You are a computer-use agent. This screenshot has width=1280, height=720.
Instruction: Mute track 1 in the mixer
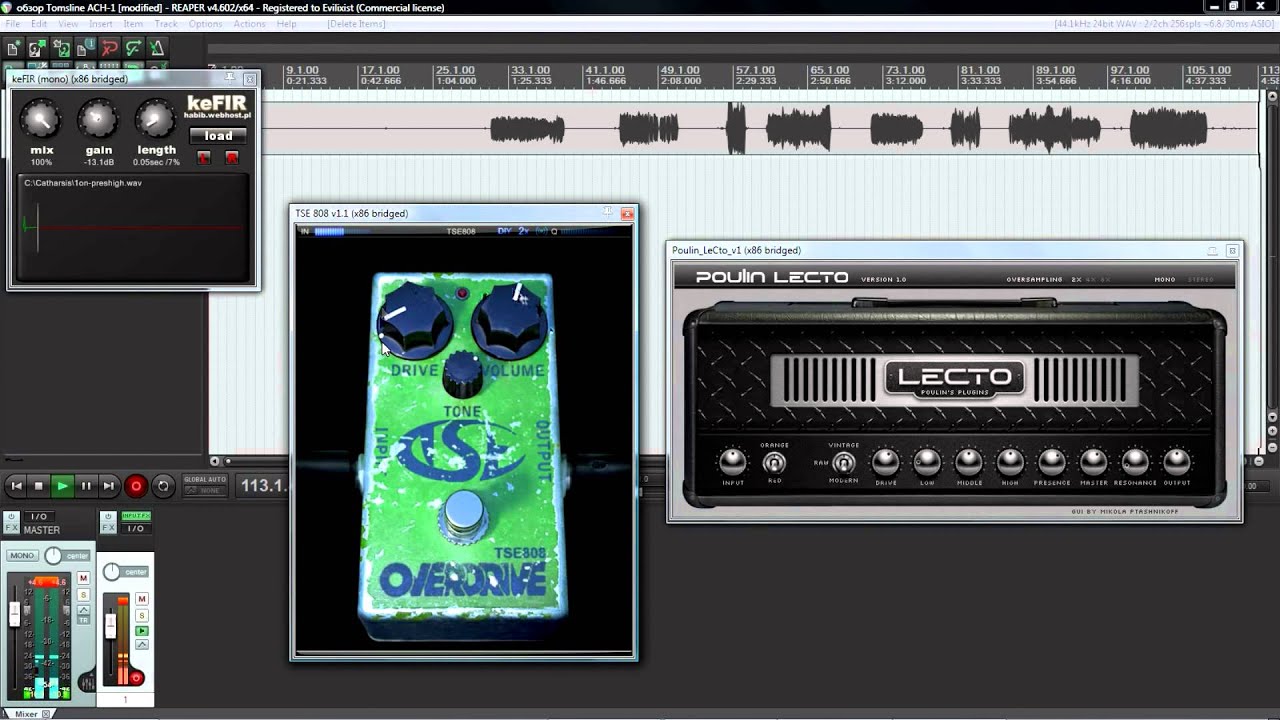tap(141, 599)
